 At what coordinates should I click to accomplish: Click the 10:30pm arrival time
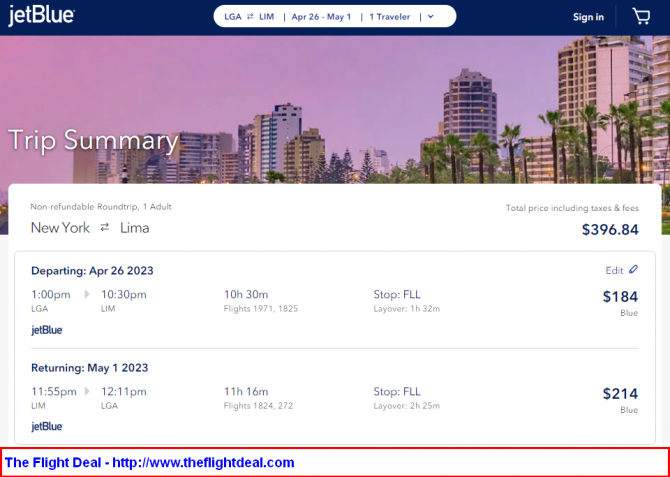pos(123,295)
